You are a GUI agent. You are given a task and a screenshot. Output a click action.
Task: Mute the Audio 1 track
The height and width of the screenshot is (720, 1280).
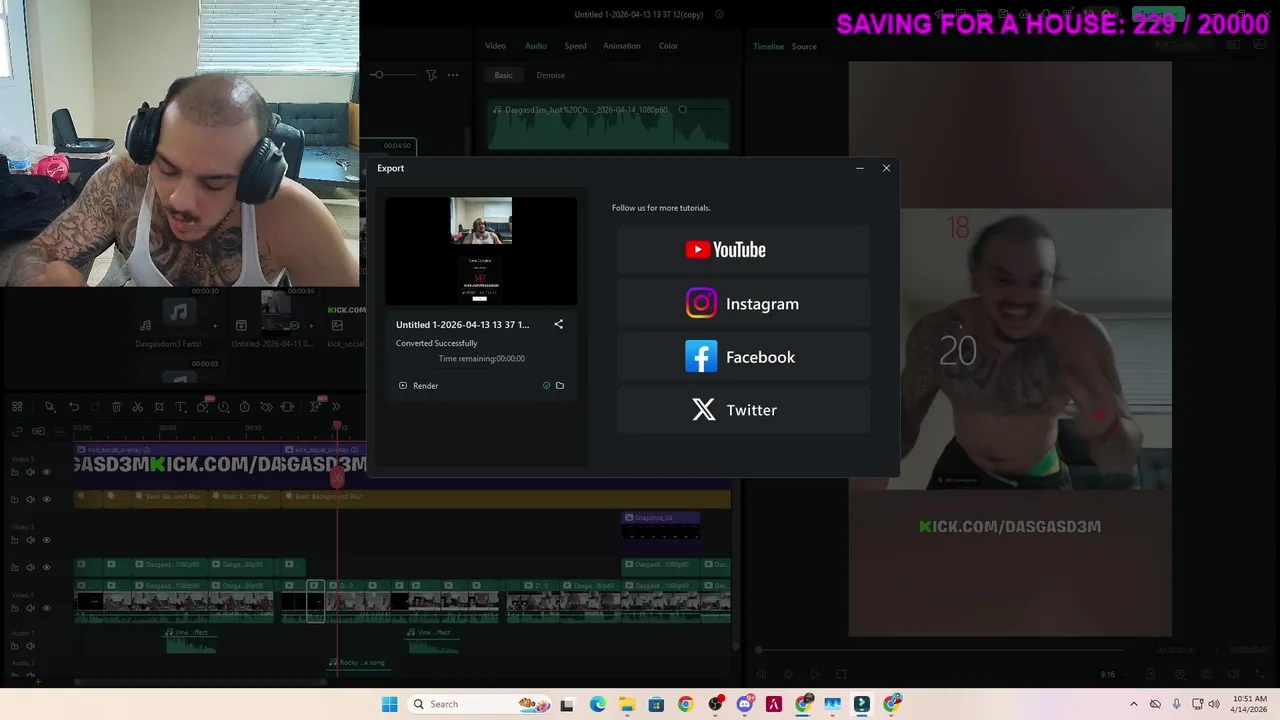(x=30, y=646)
